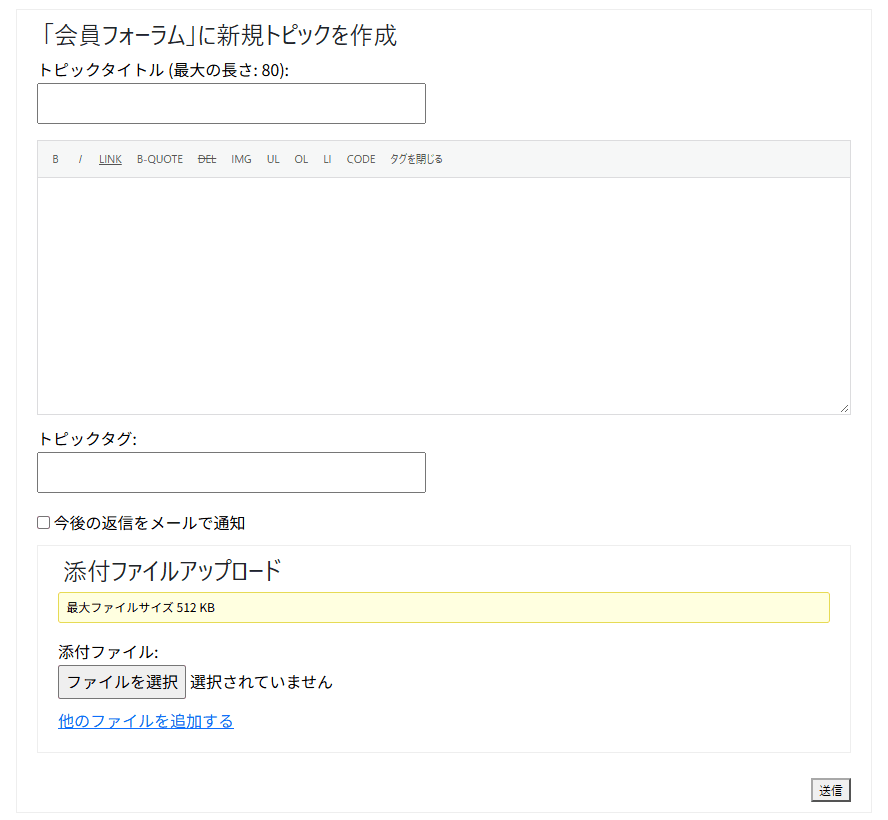
Task: Focus the トピックタイトル input field
Action: (231, 104)
